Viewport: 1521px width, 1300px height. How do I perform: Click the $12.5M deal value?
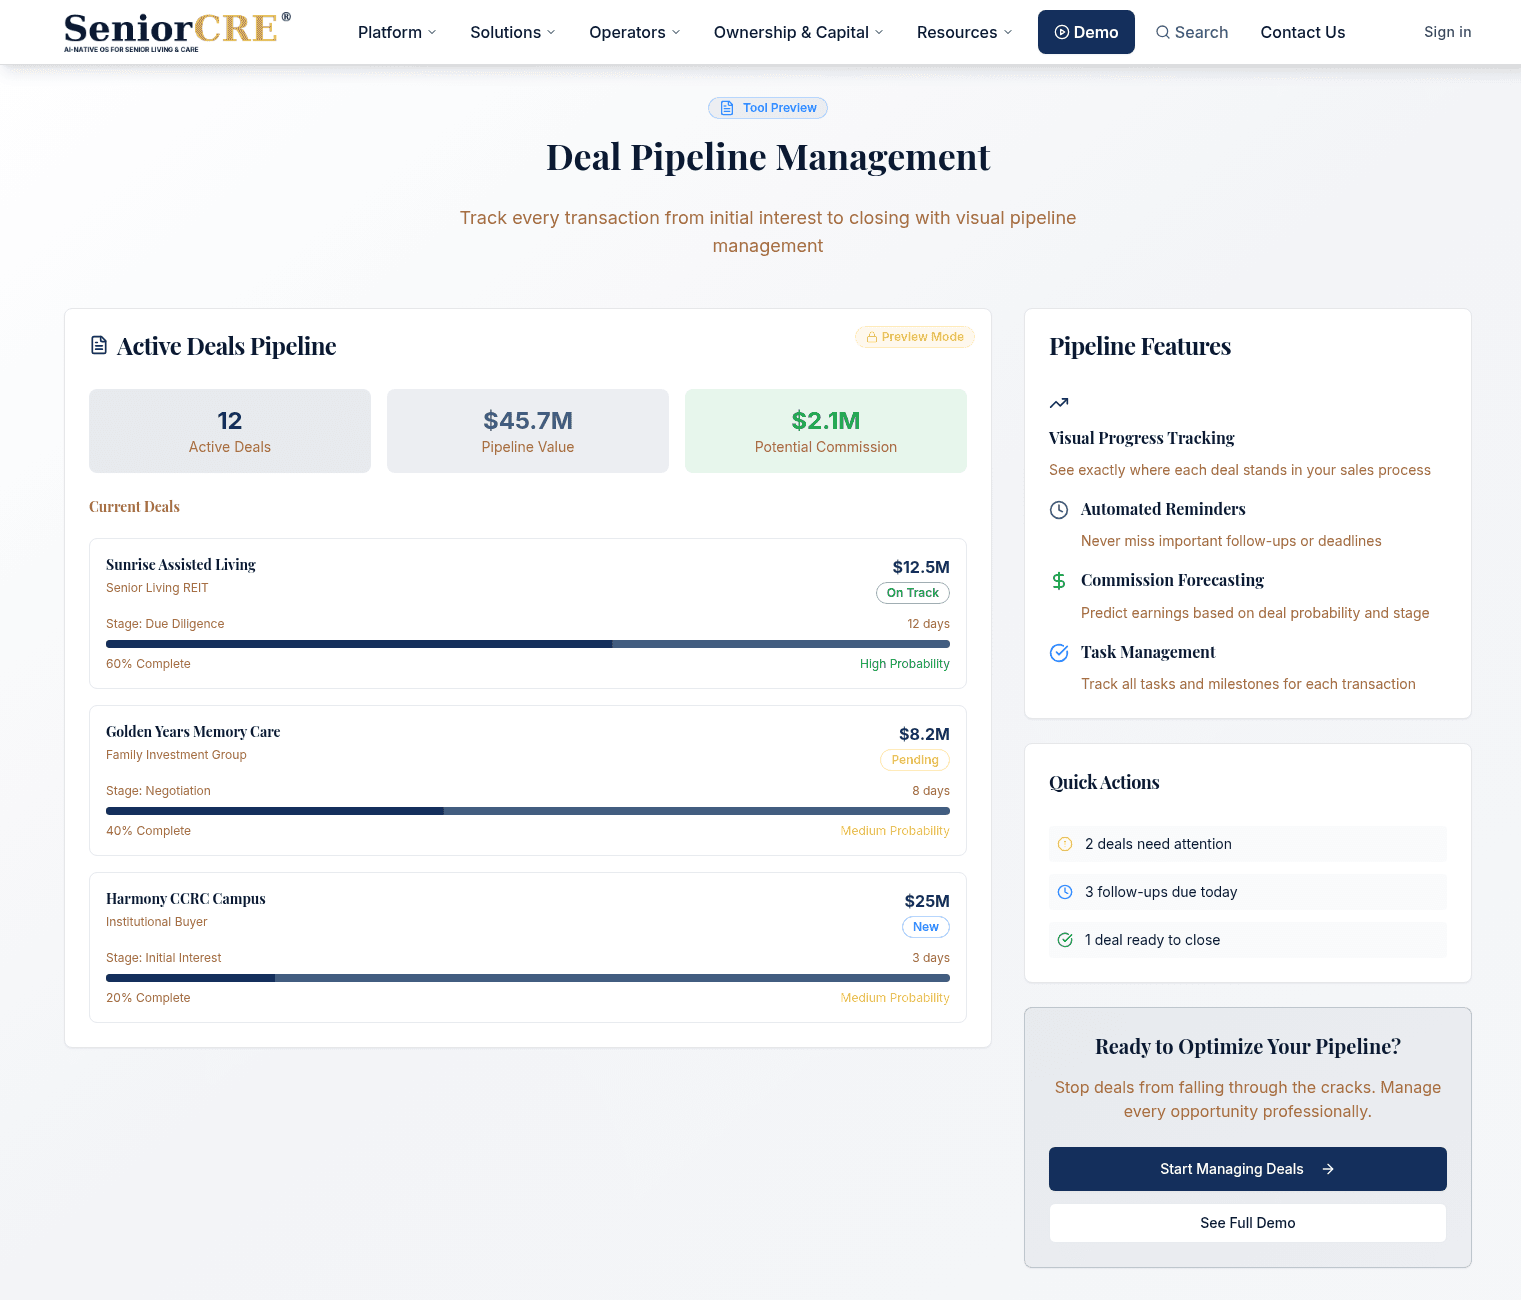(x=921, y=567)
